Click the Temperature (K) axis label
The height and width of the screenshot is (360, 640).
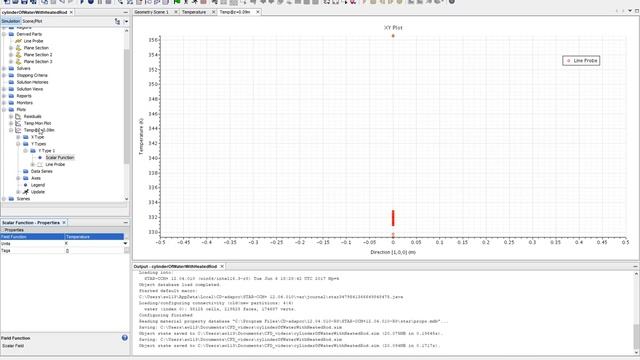[x=141, y=136]
